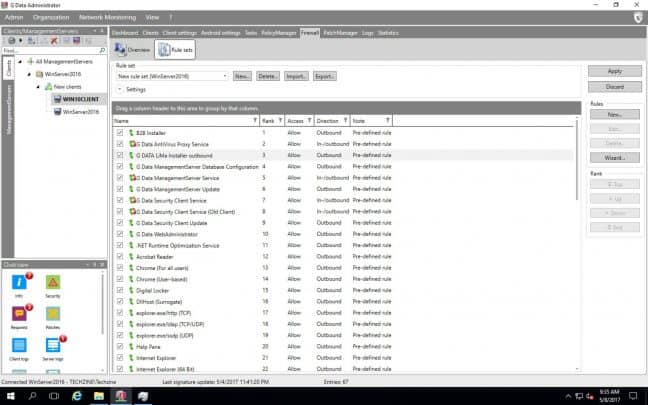Screen dimensions: 648x405
Task: Click the filter icon on Access column
Action: pos(309,120)
